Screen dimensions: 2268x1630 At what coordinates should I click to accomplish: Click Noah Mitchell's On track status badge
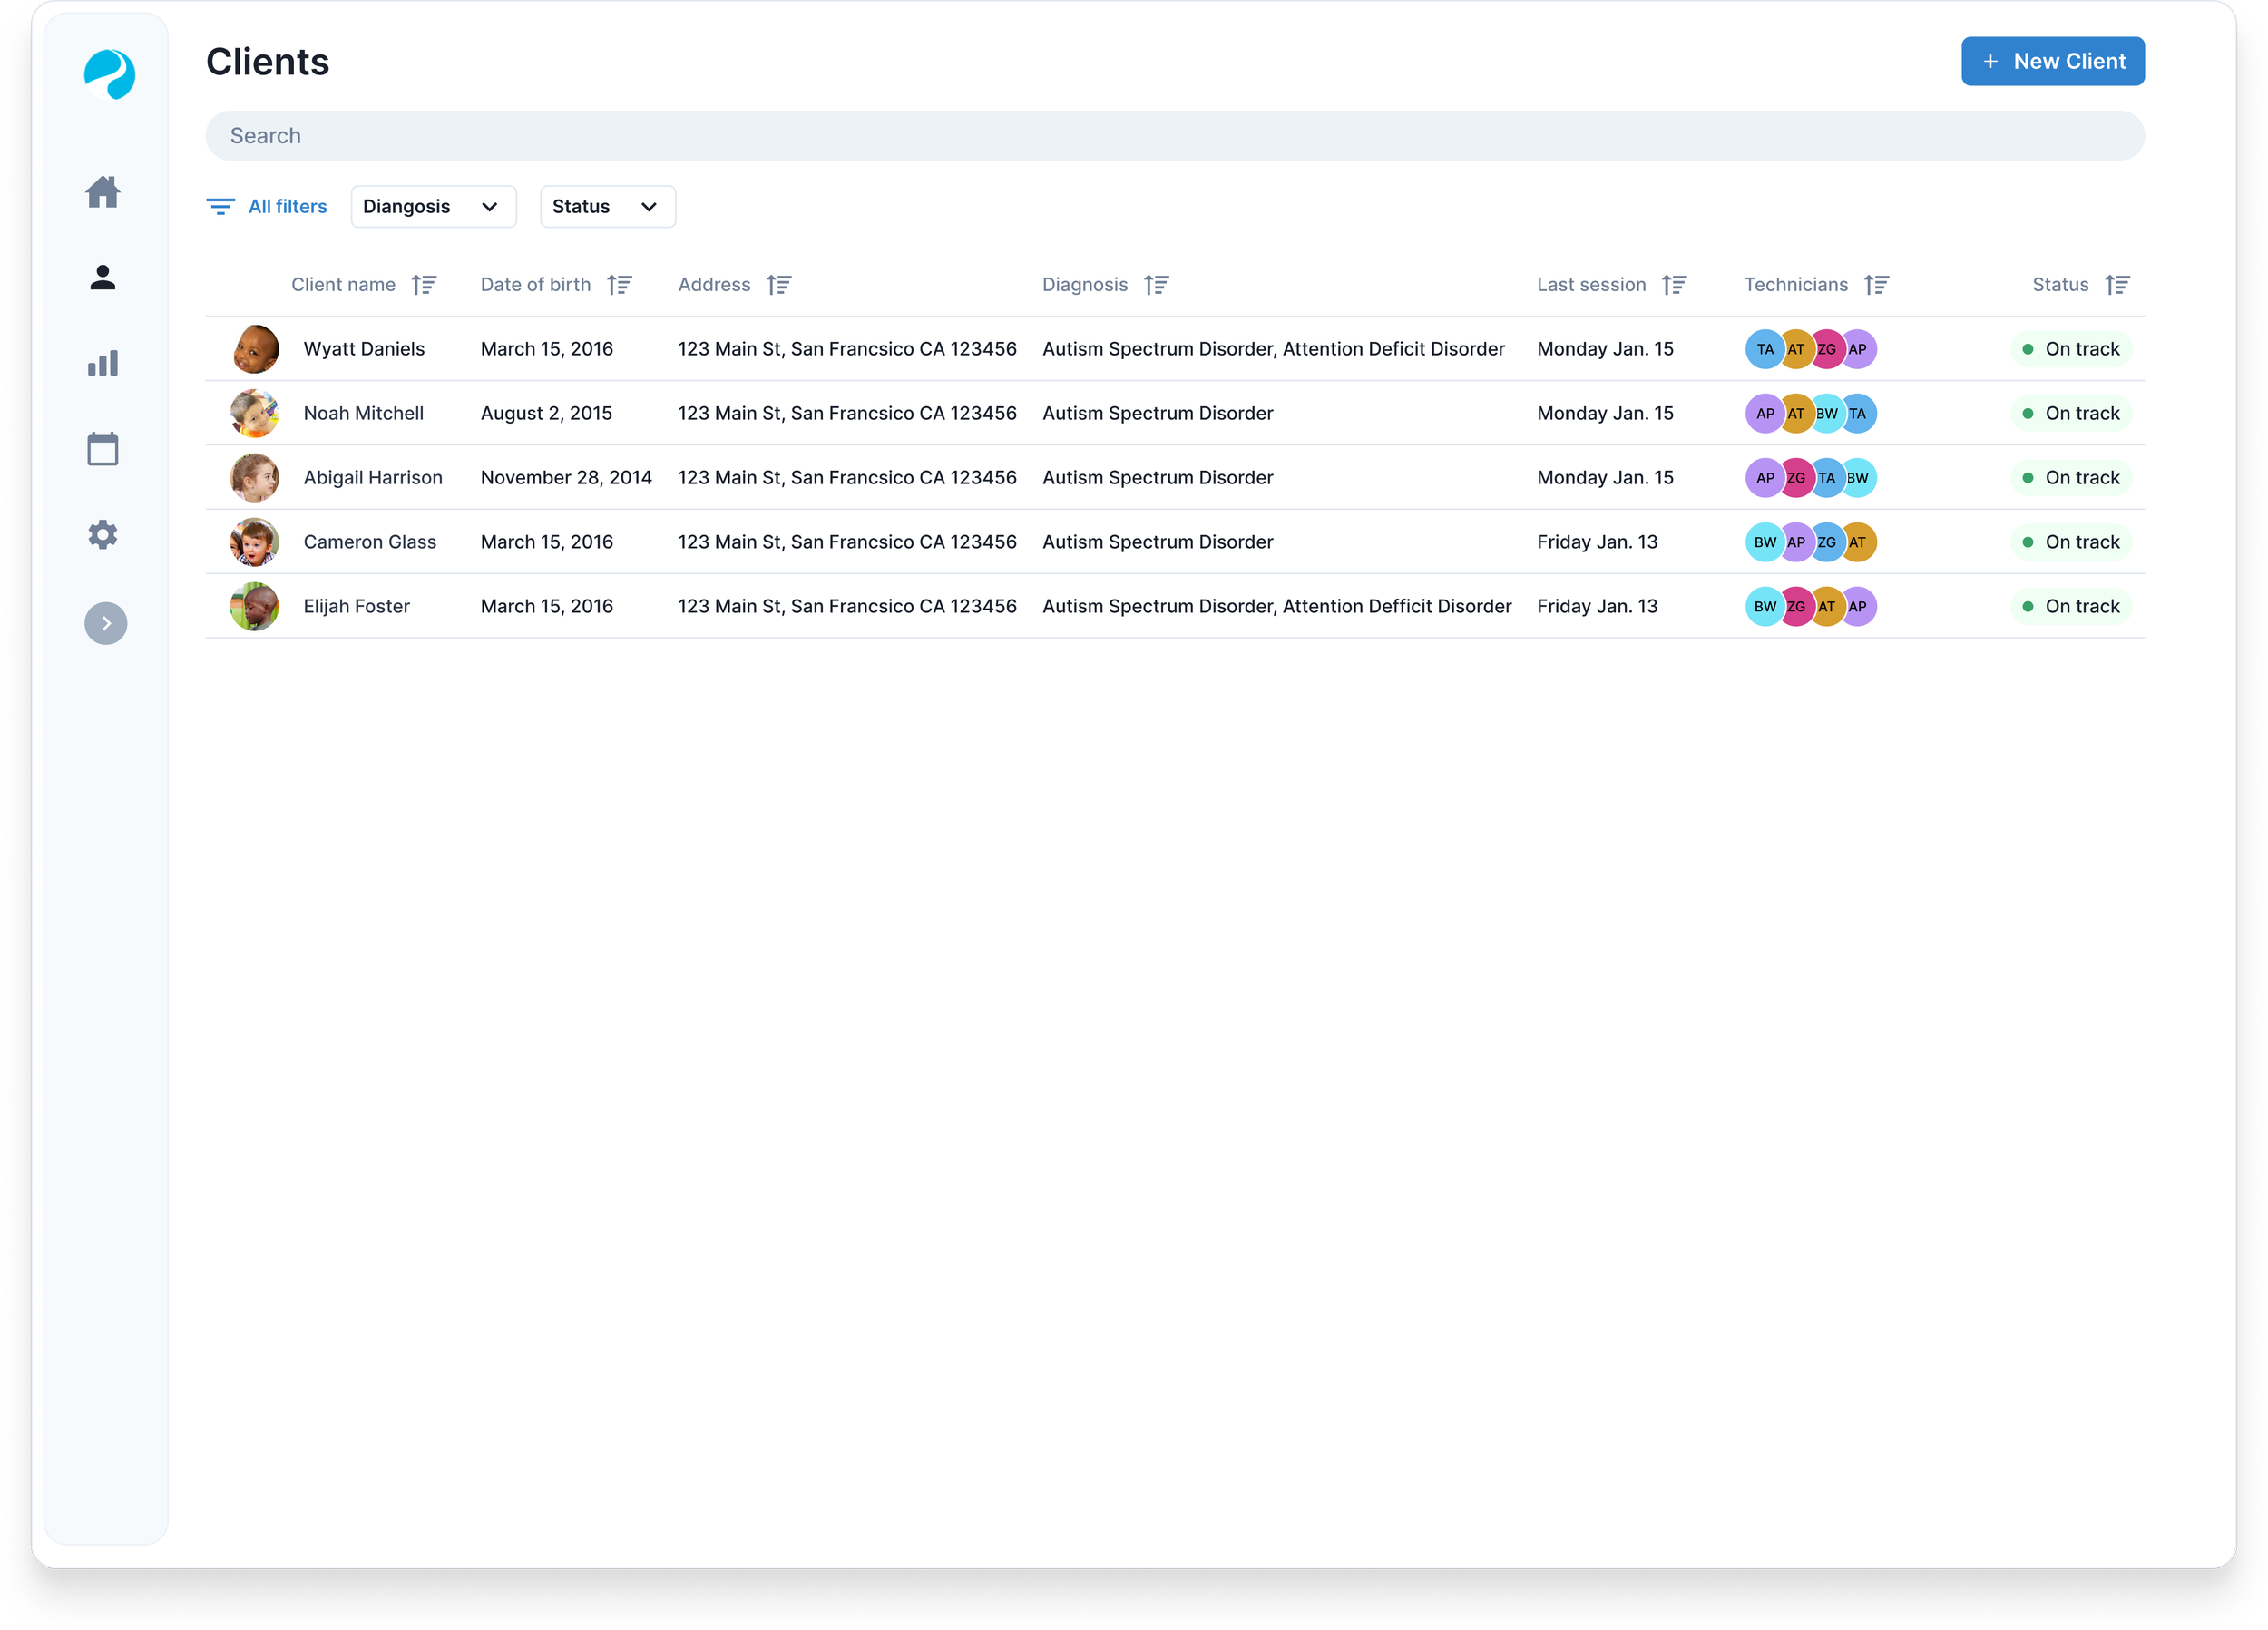click(x=2071, y=413)
